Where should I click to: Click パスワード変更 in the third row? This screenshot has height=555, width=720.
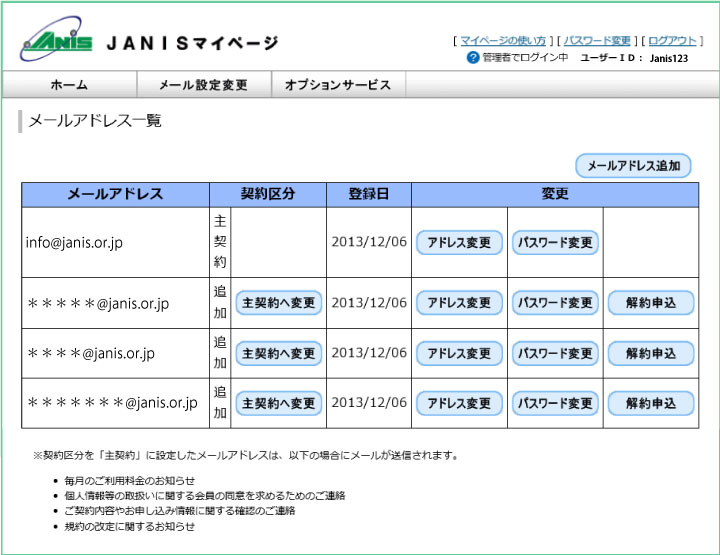(555, 354)
